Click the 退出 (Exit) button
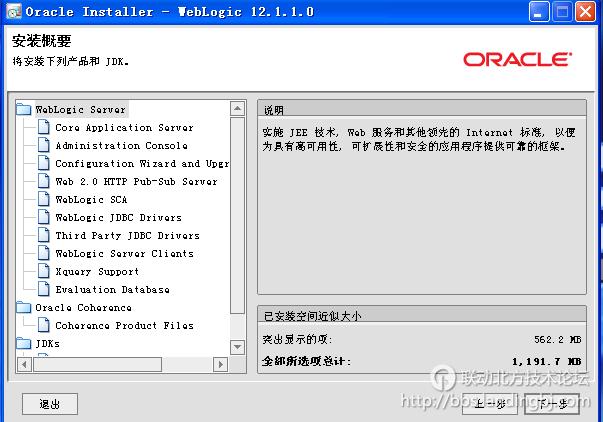The height and width of the screenshot is (422, 603). point(50,404)
